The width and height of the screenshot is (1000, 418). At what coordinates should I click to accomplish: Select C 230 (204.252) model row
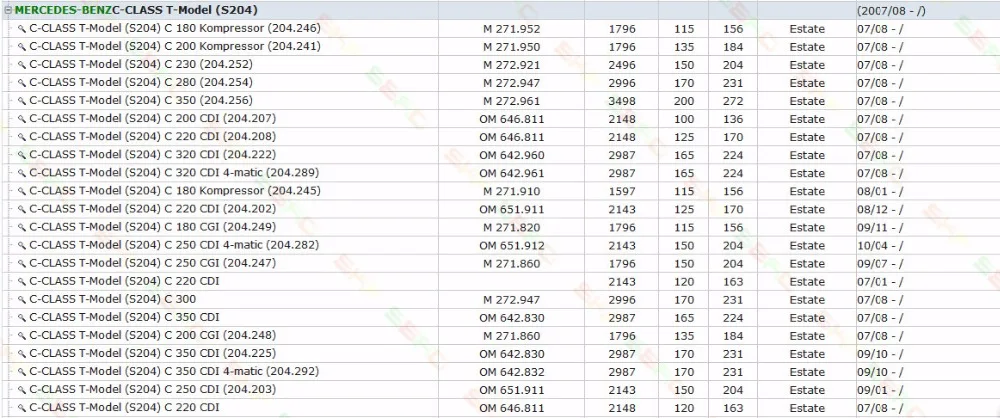click(x=500, y=64)
